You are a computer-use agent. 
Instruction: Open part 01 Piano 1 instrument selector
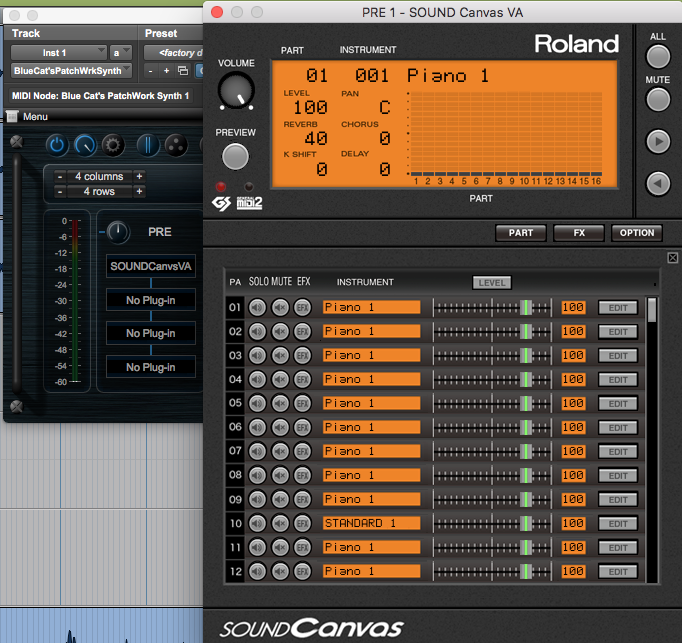[x=371, y=307]
